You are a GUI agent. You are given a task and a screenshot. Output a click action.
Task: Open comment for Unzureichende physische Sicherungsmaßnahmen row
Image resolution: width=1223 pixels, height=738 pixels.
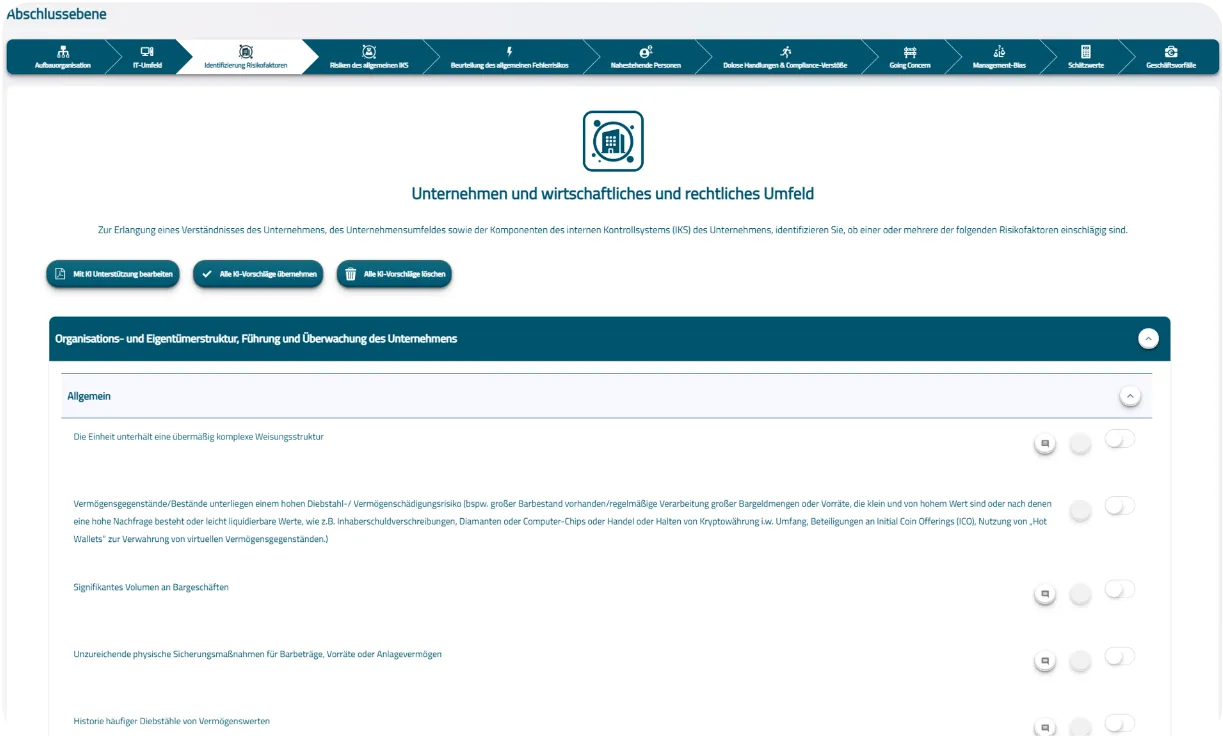(1045, 661)
